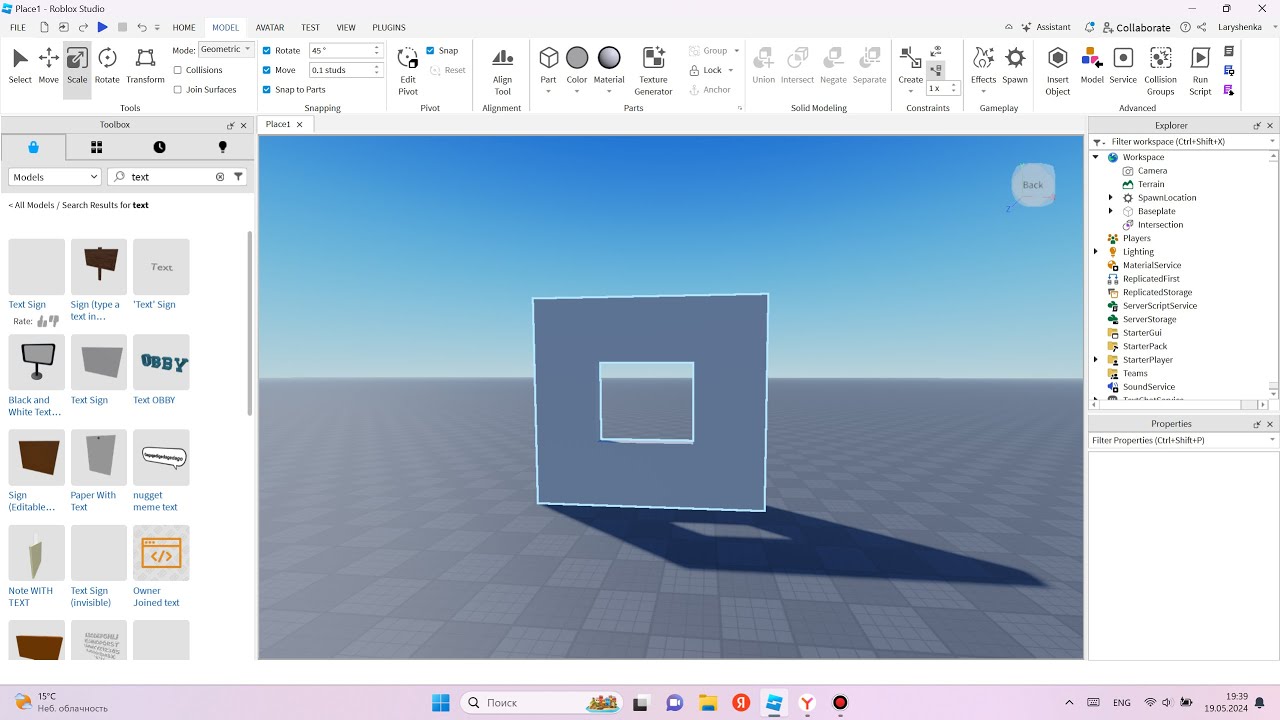Select the Text OBBY model thumbnail
This screenshot has width=1280, height=720.
(161, 363)
